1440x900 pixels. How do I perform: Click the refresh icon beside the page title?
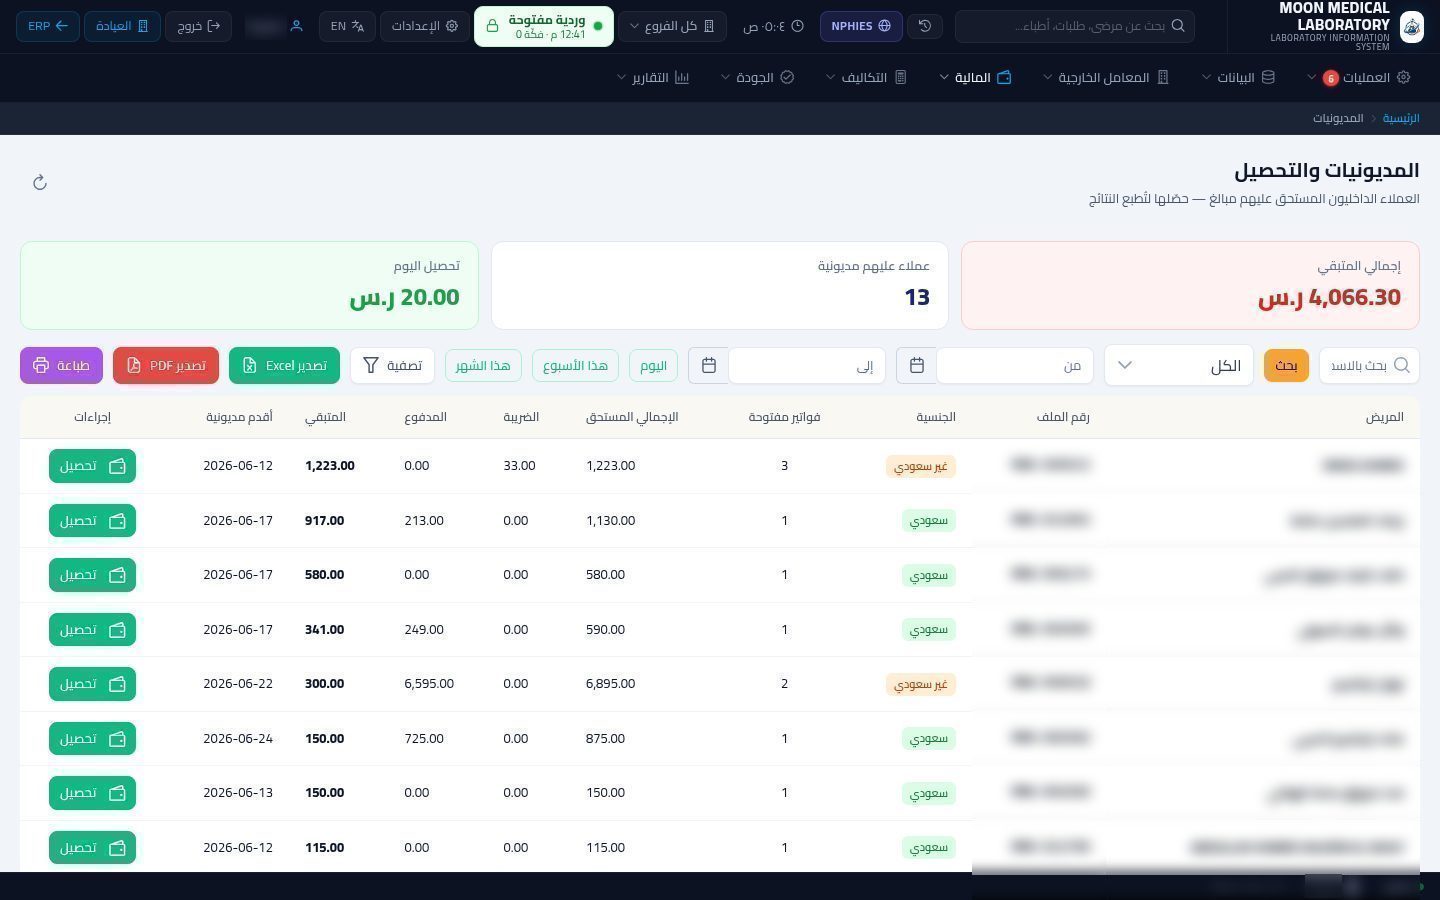pos(40,182)
